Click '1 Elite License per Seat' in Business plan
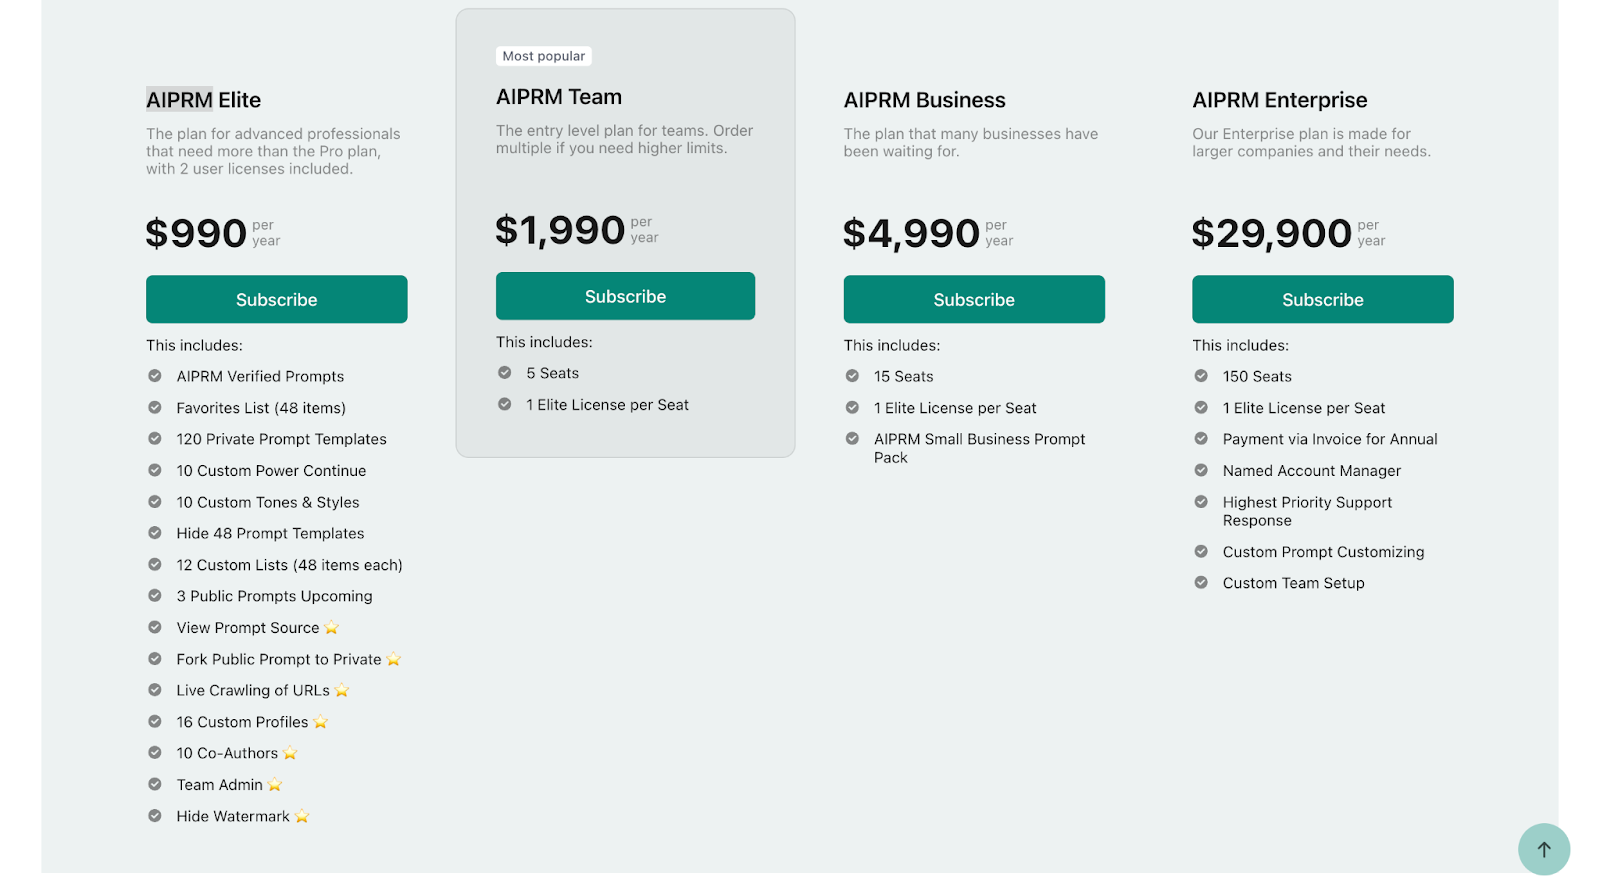Viewport: 1600px width, 891px height. (x=955, y=408)
